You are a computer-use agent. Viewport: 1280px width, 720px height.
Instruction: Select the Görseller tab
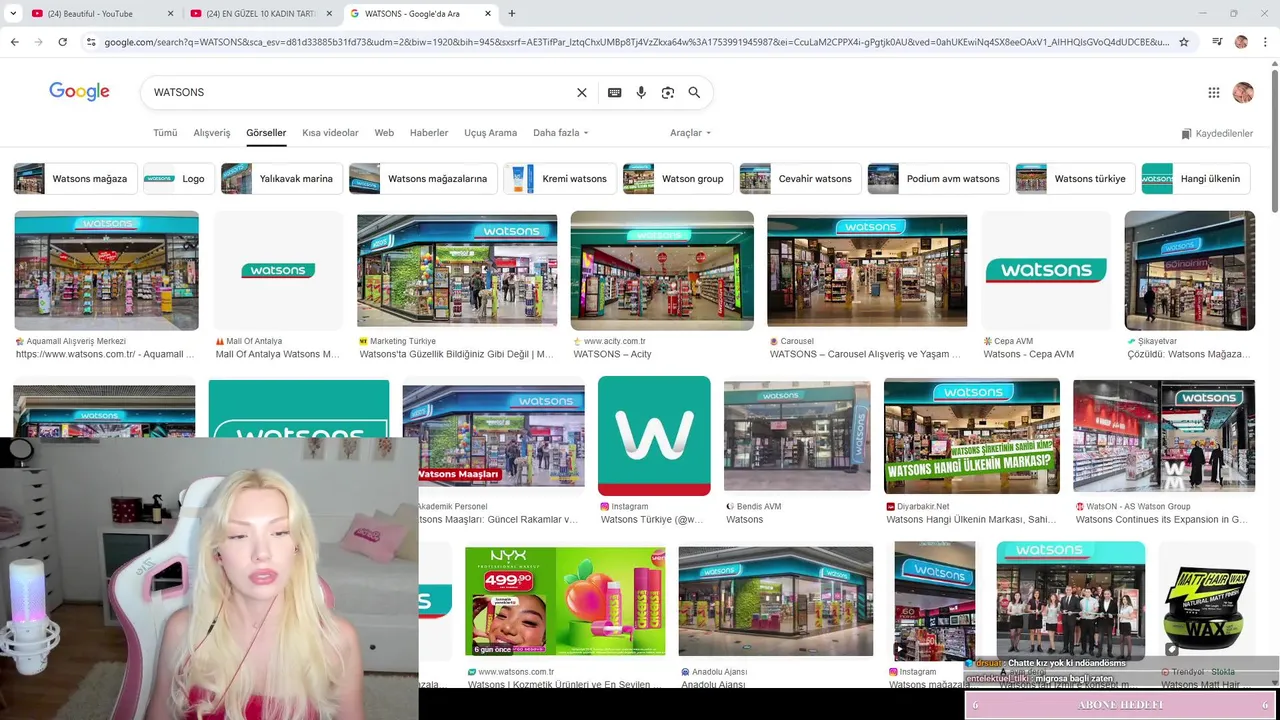(266, 133)
